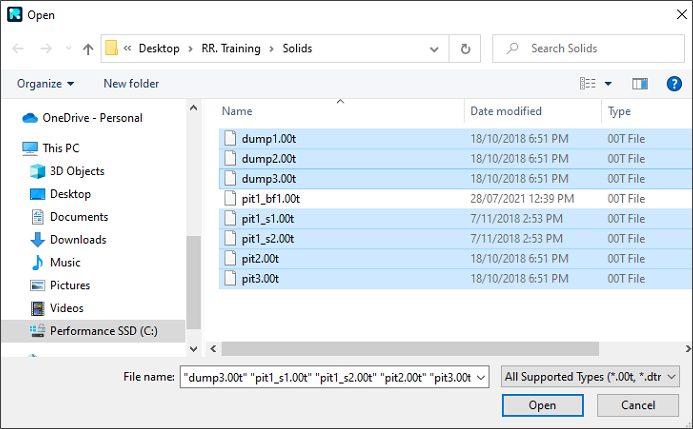Click the New folder button
This screenshot has width=693, height=429.
click(131, 84)
